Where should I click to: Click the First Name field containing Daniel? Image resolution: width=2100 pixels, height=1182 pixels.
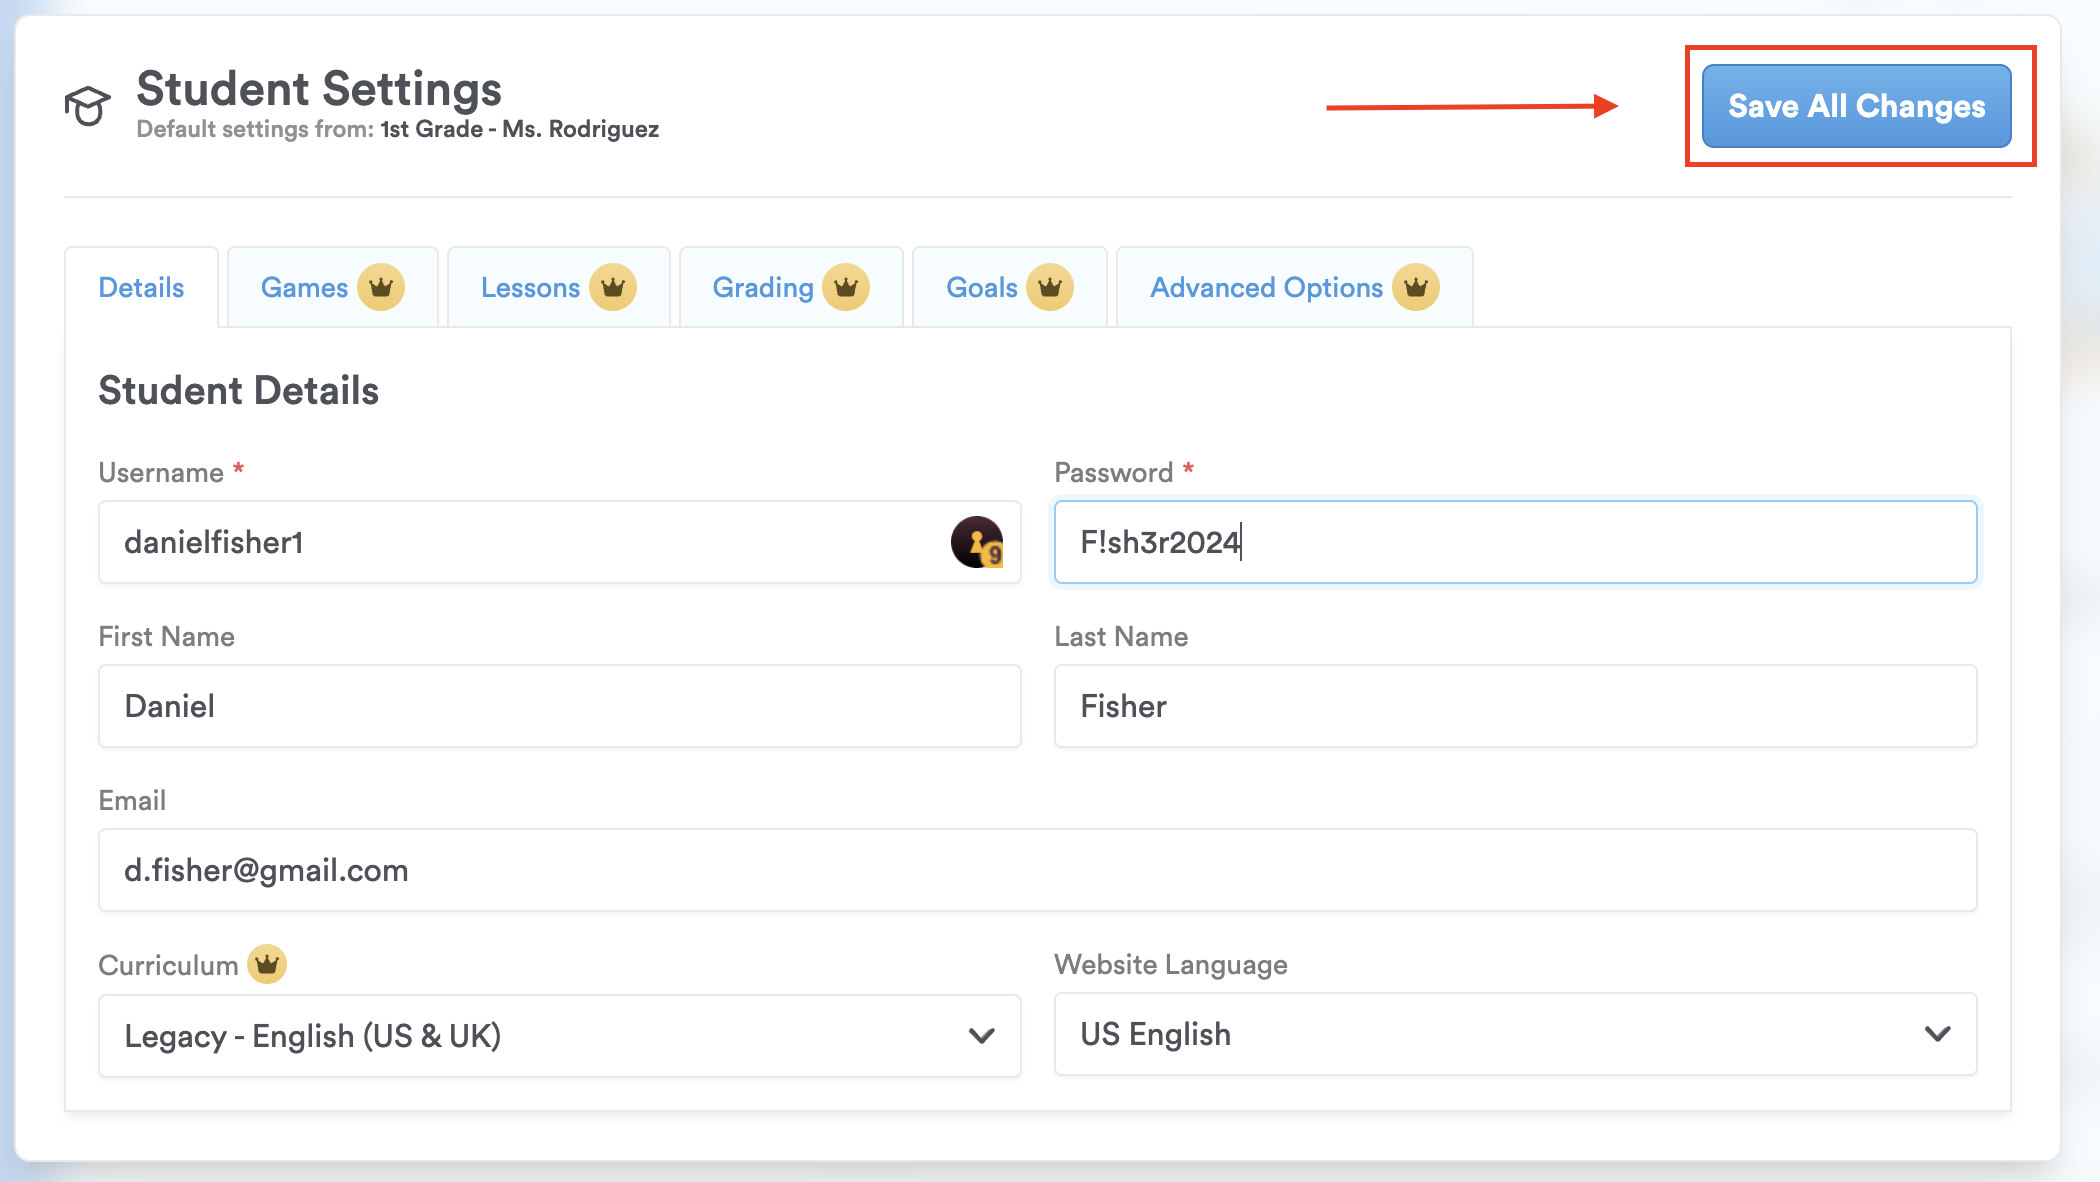tap(559, 706)
